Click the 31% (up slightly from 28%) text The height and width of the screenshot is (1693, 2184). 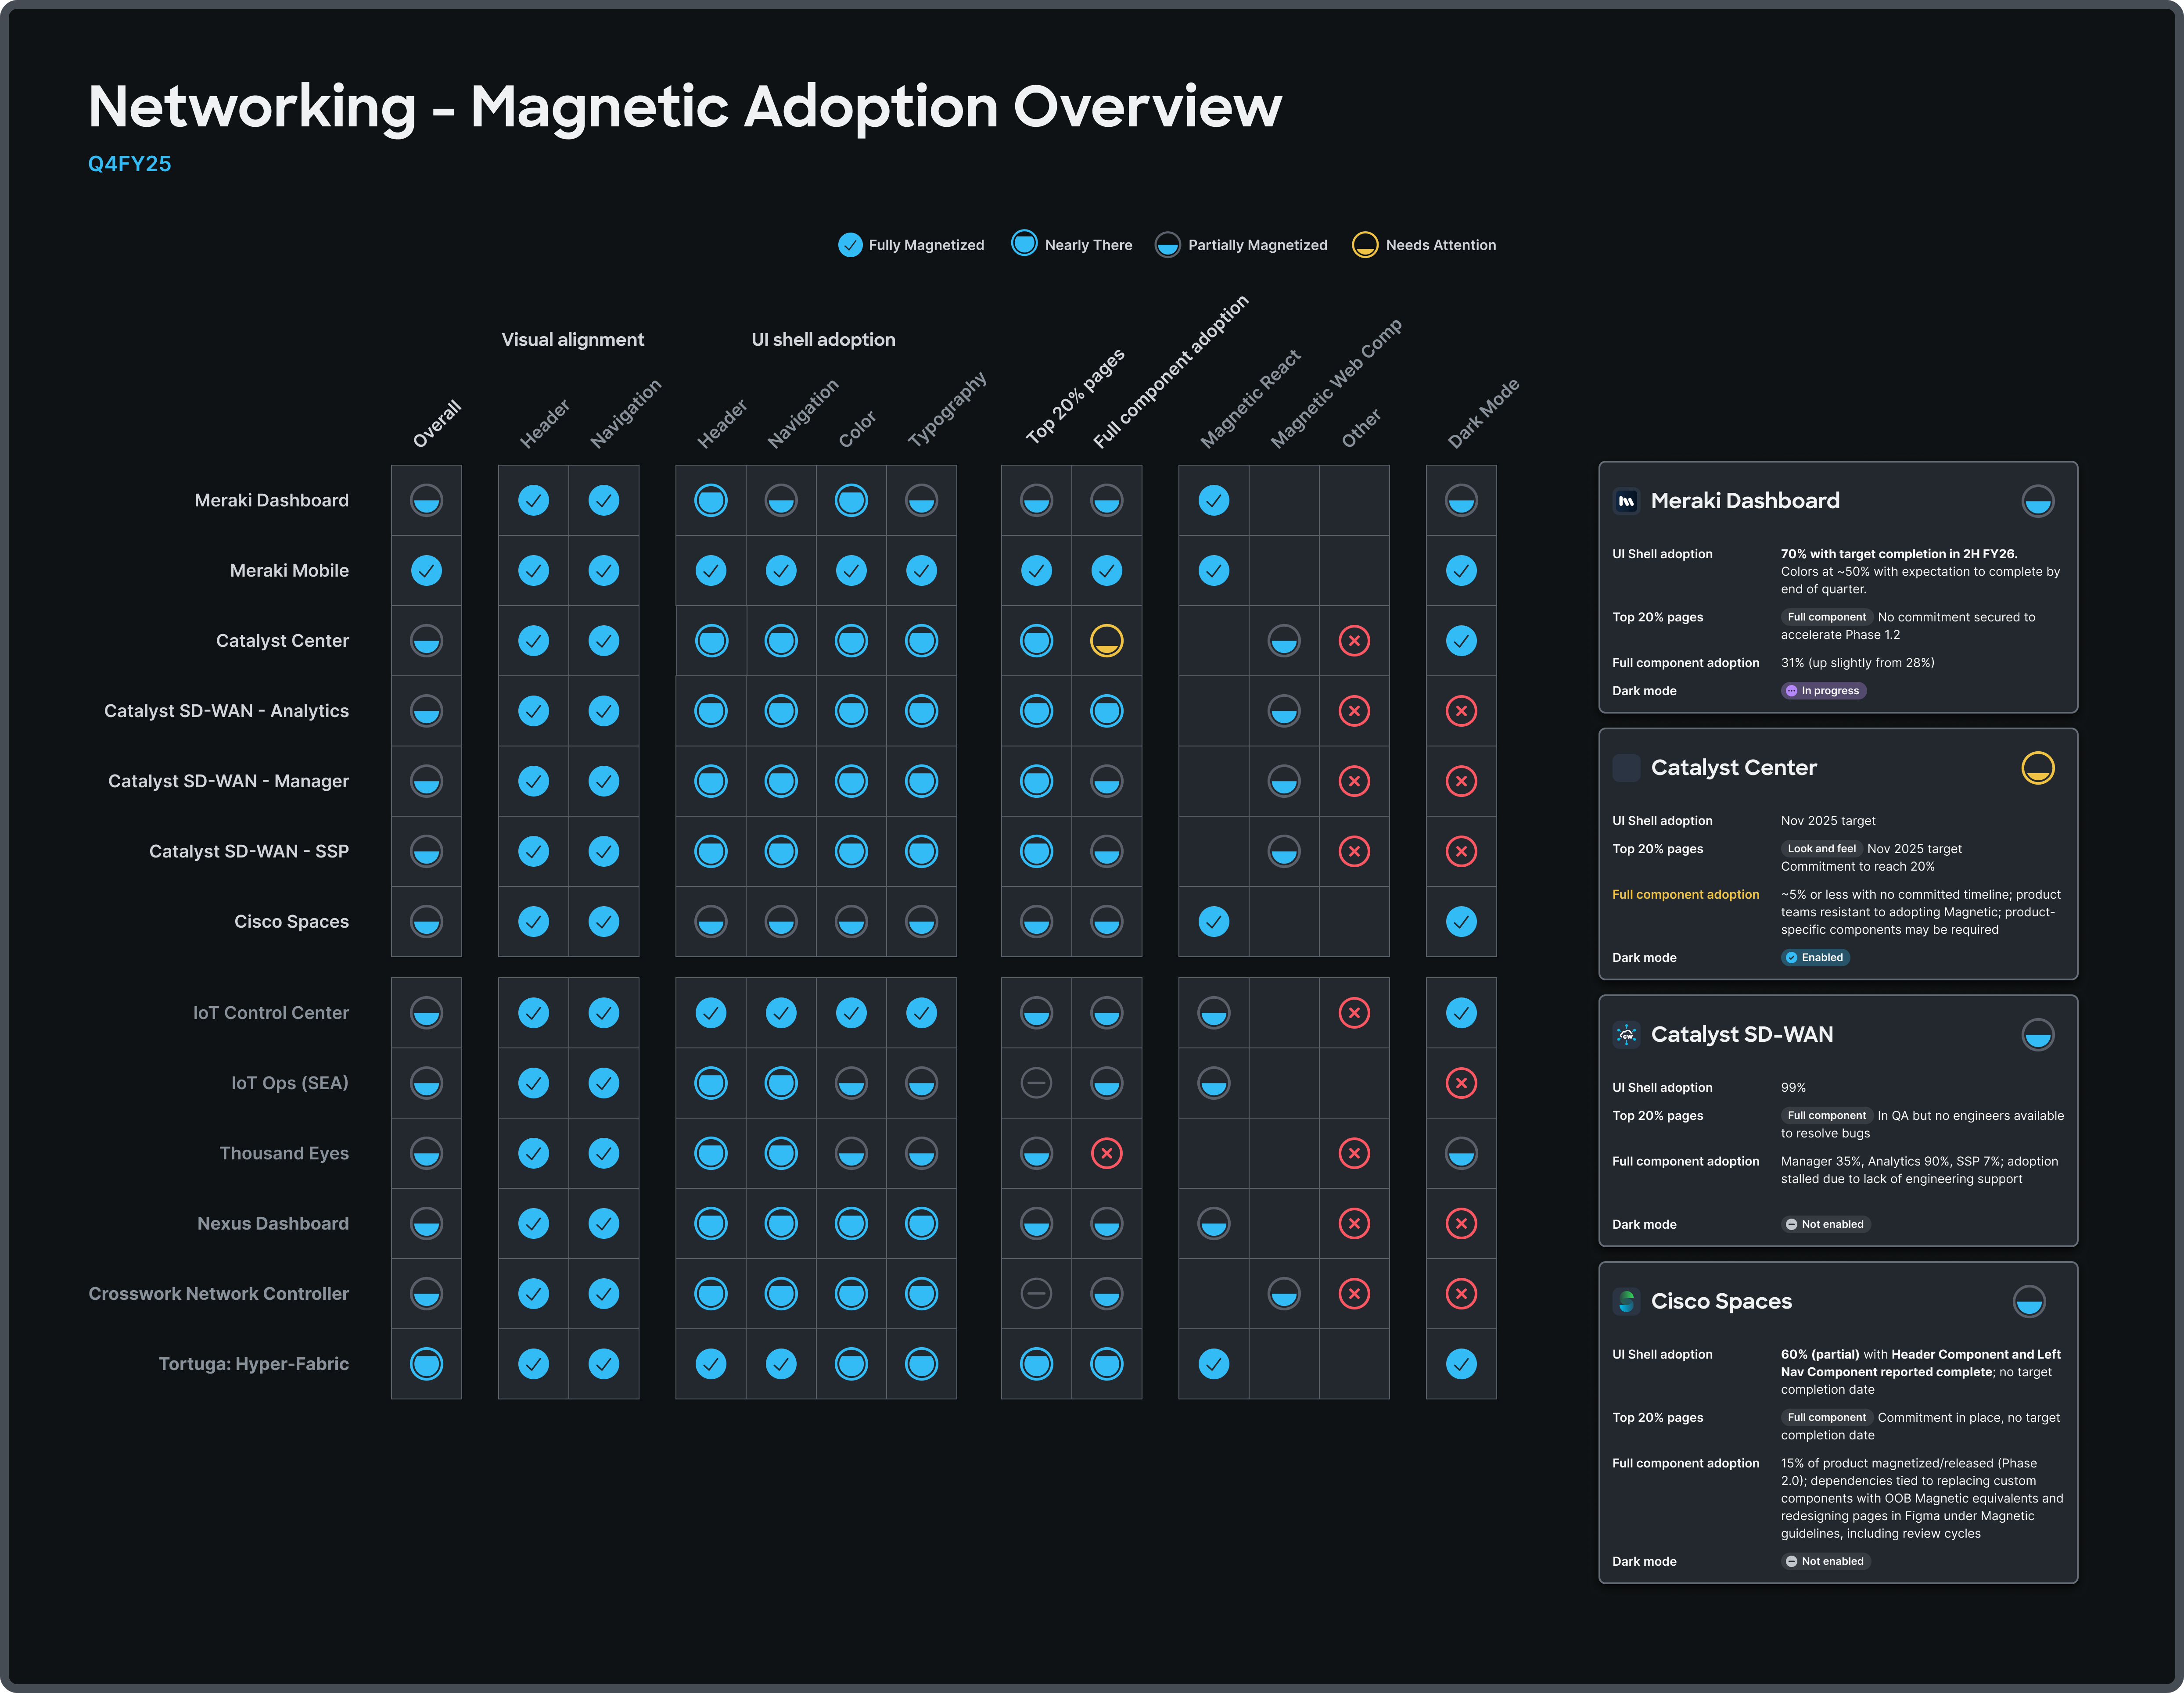coord(1857,663)
